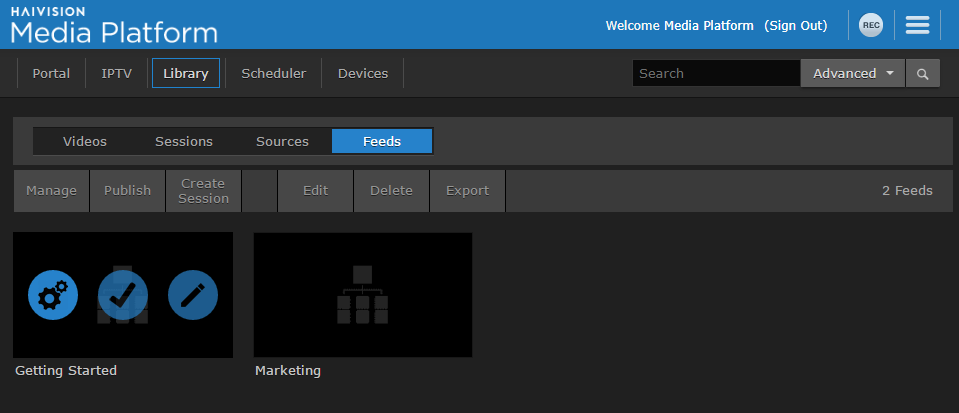Go to the IPTV section
The width and height of the screenshot is (959, 413).
[116, 74]
